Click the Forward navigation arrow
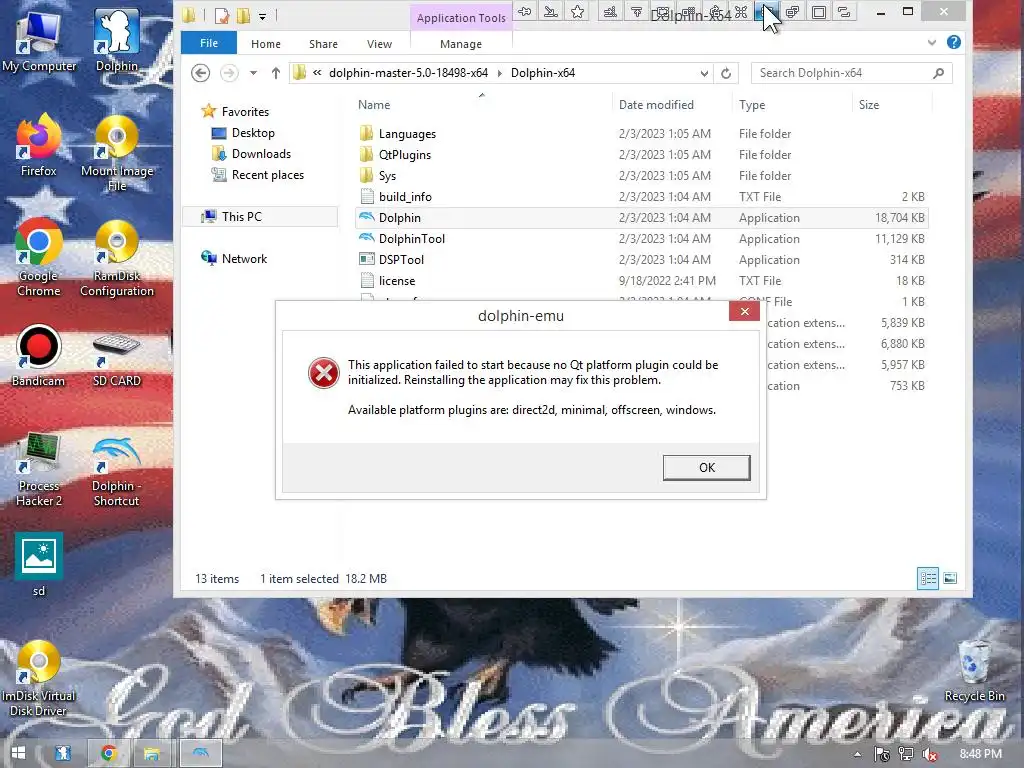Screen dimensions: 1024x768 click(x=229, y=72)
